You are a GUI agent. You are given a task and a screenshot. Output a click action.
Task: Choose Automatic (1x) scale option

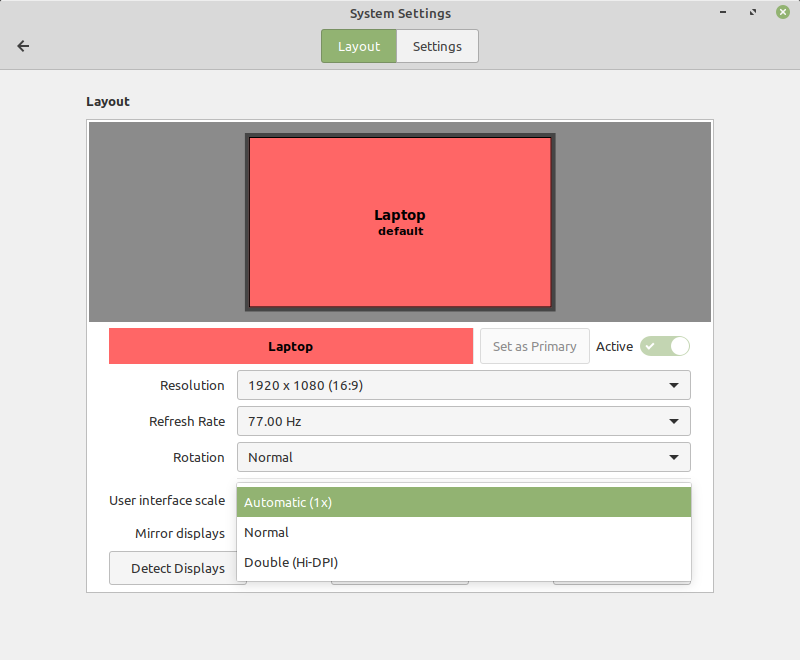pos(464,502)
